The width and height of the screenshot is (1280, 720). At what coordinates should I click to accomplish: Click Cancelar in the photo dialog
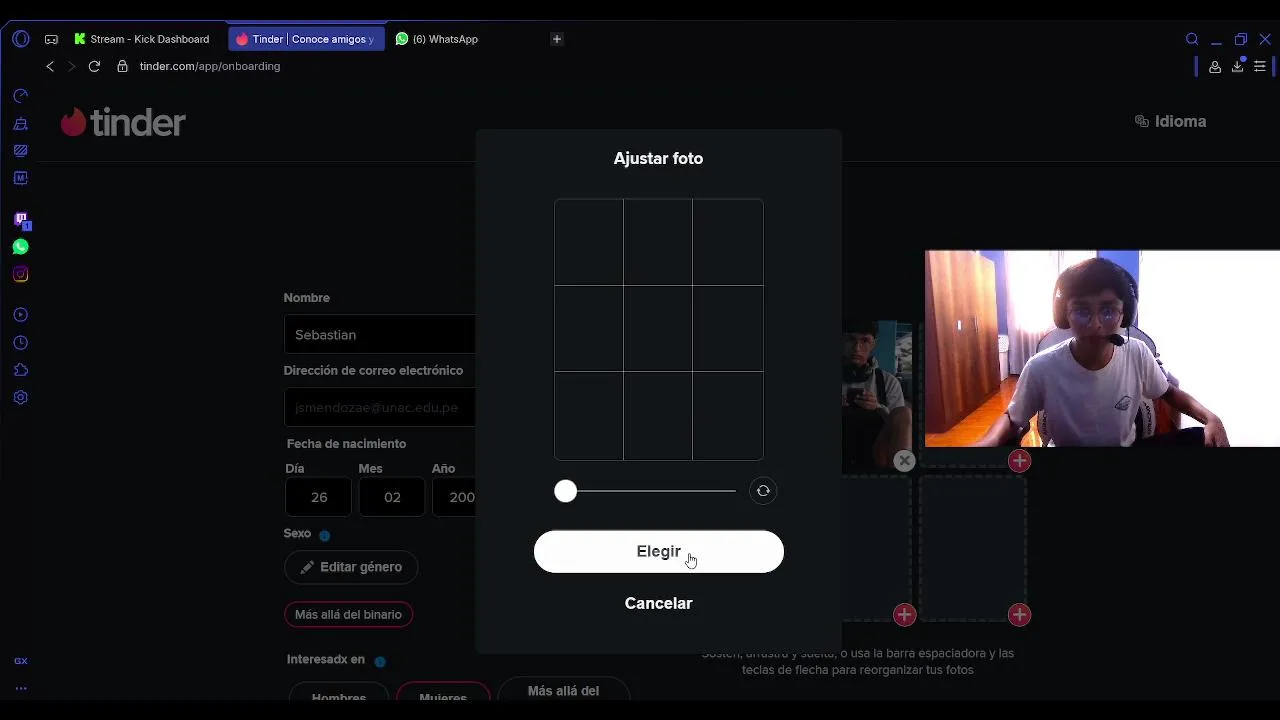[658, 603]
